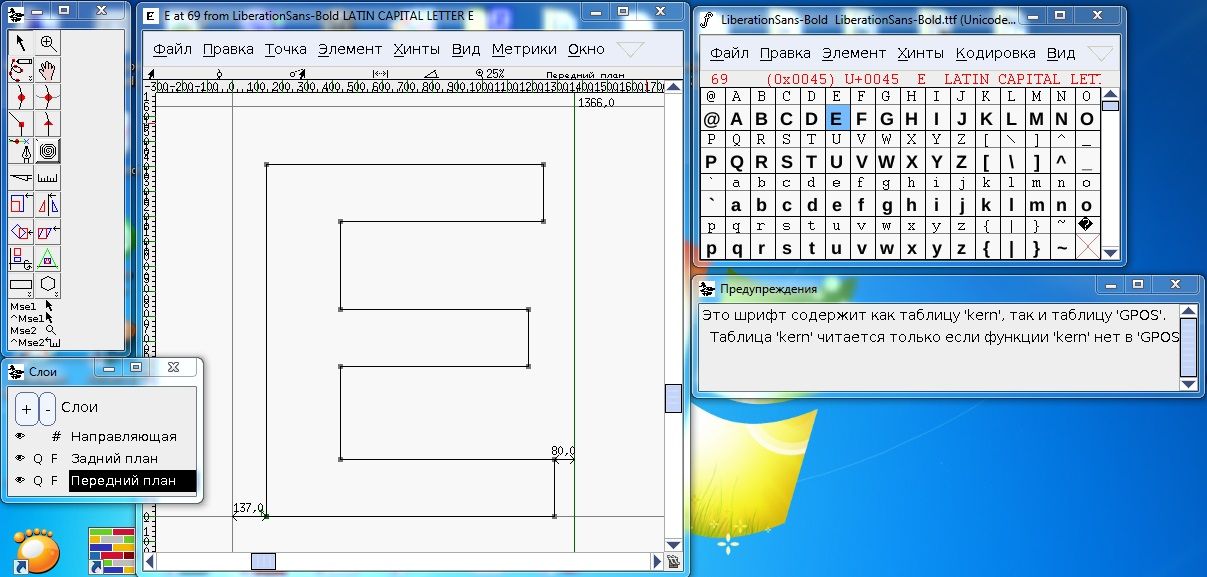This screenshot has height=577, width=1207.
Task: Add a new layer with plus button
Action: (x=27, y=408)
